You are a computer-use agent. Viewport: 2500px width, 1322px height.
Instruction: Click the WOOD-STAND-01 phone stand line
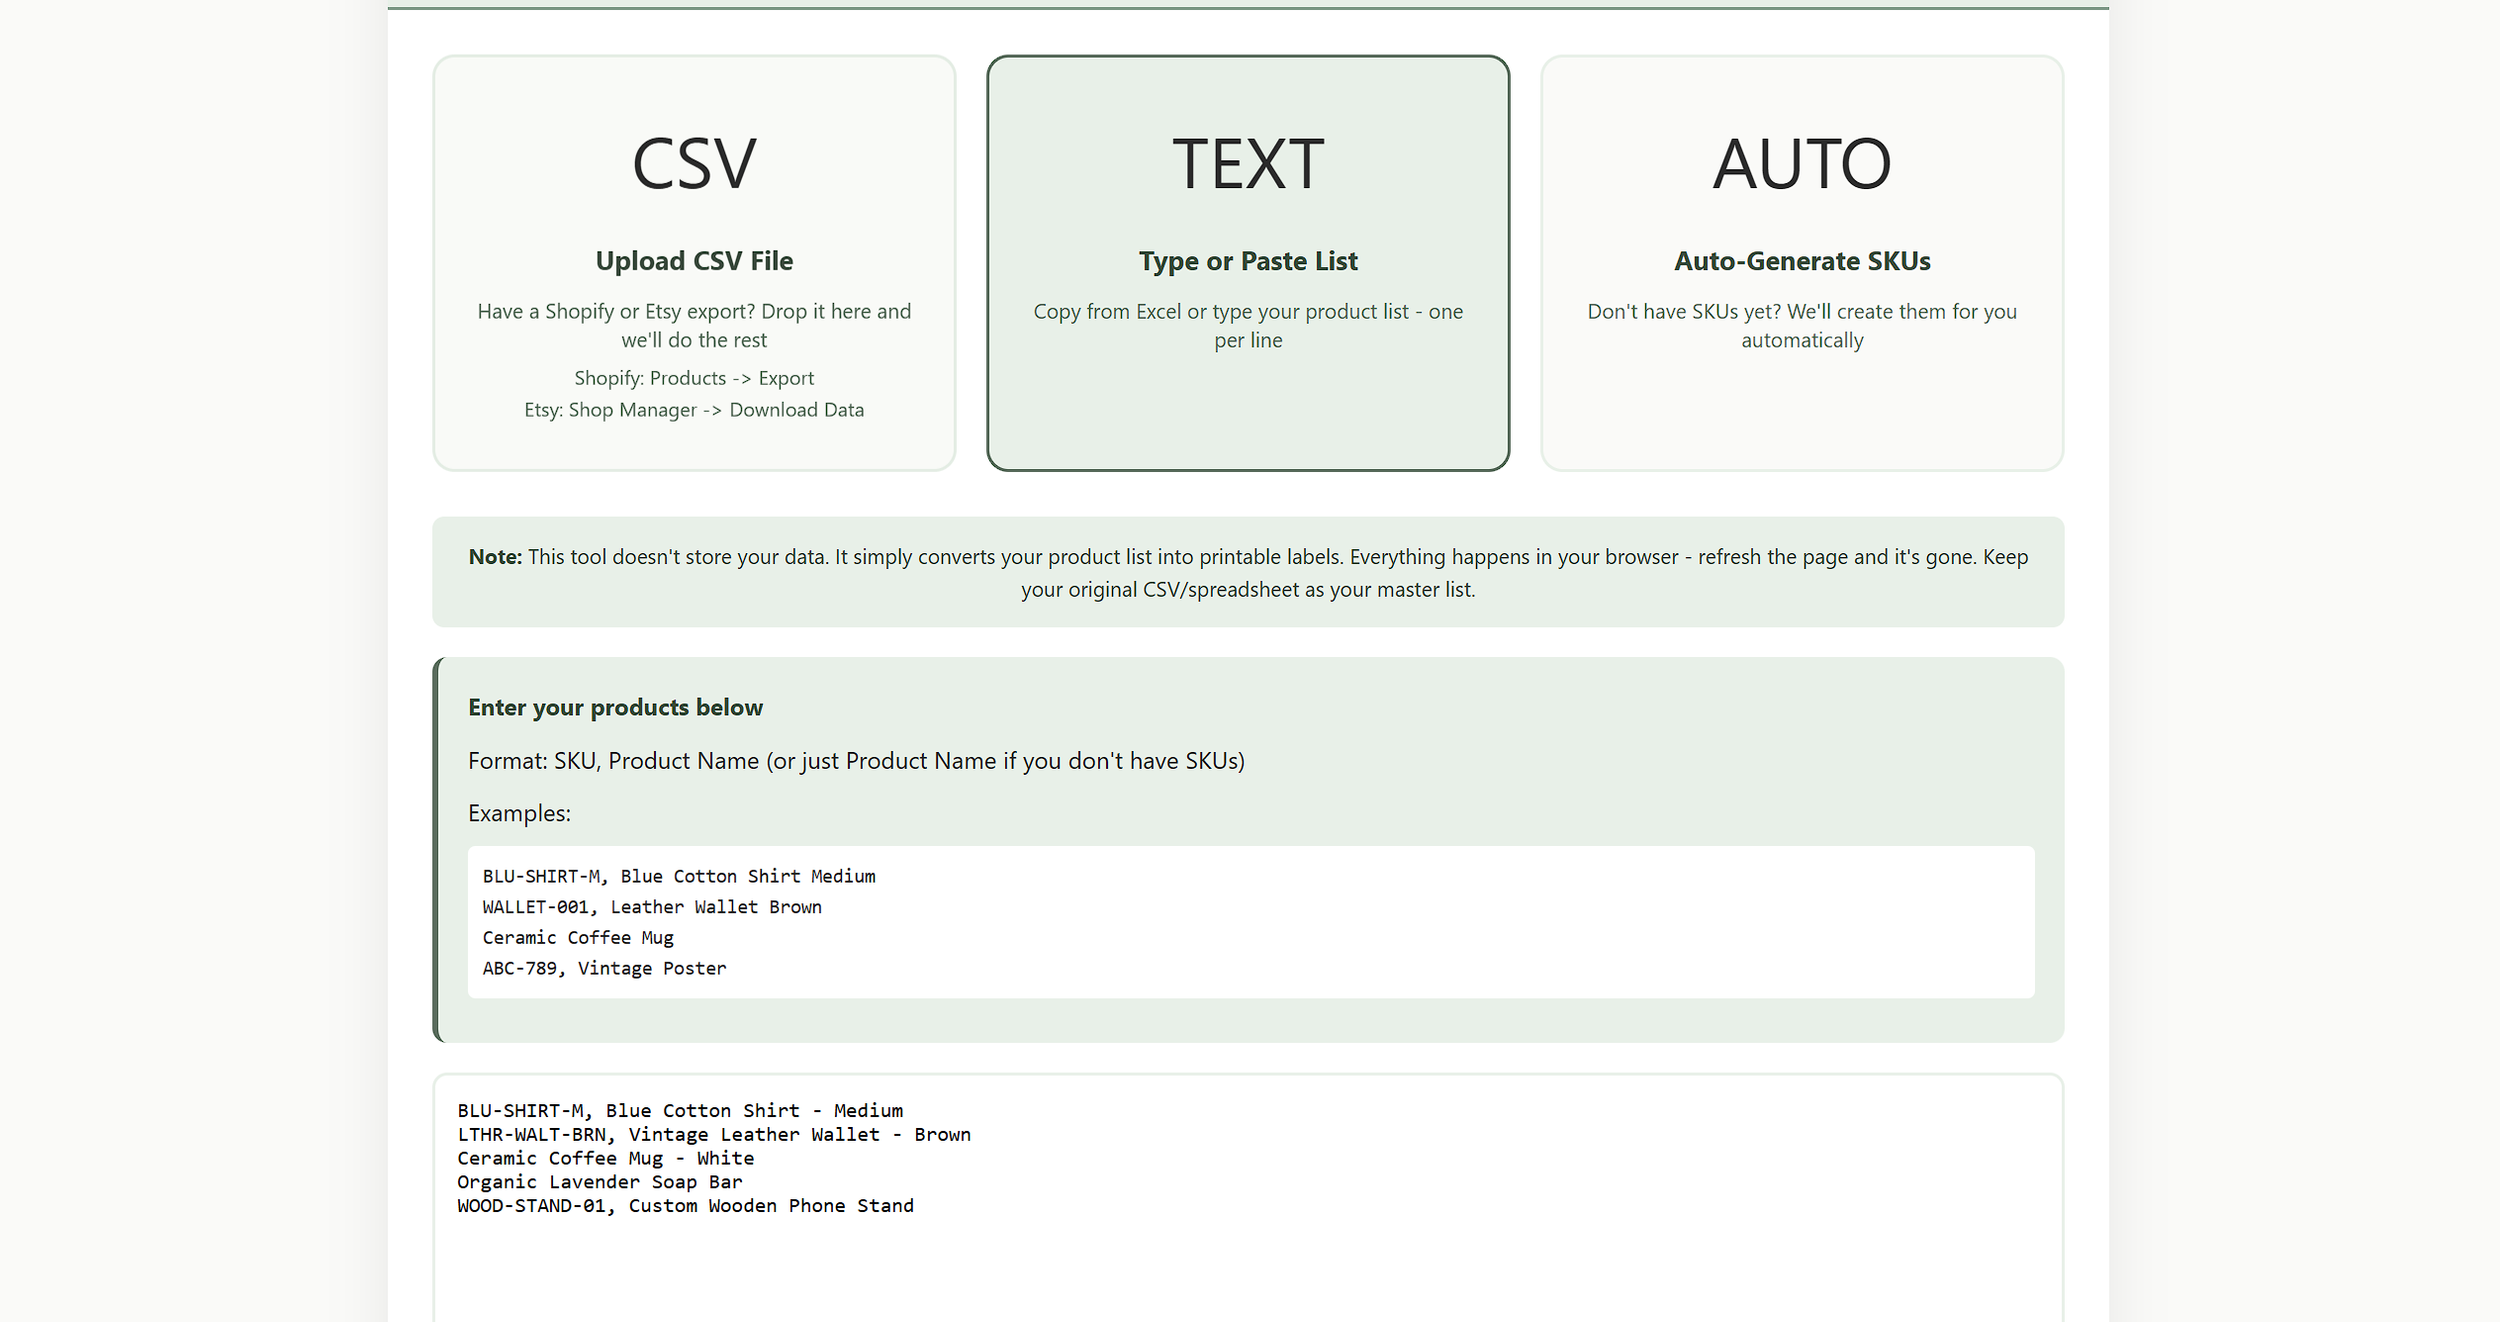pyautogui.click(x=685, y=1206)
